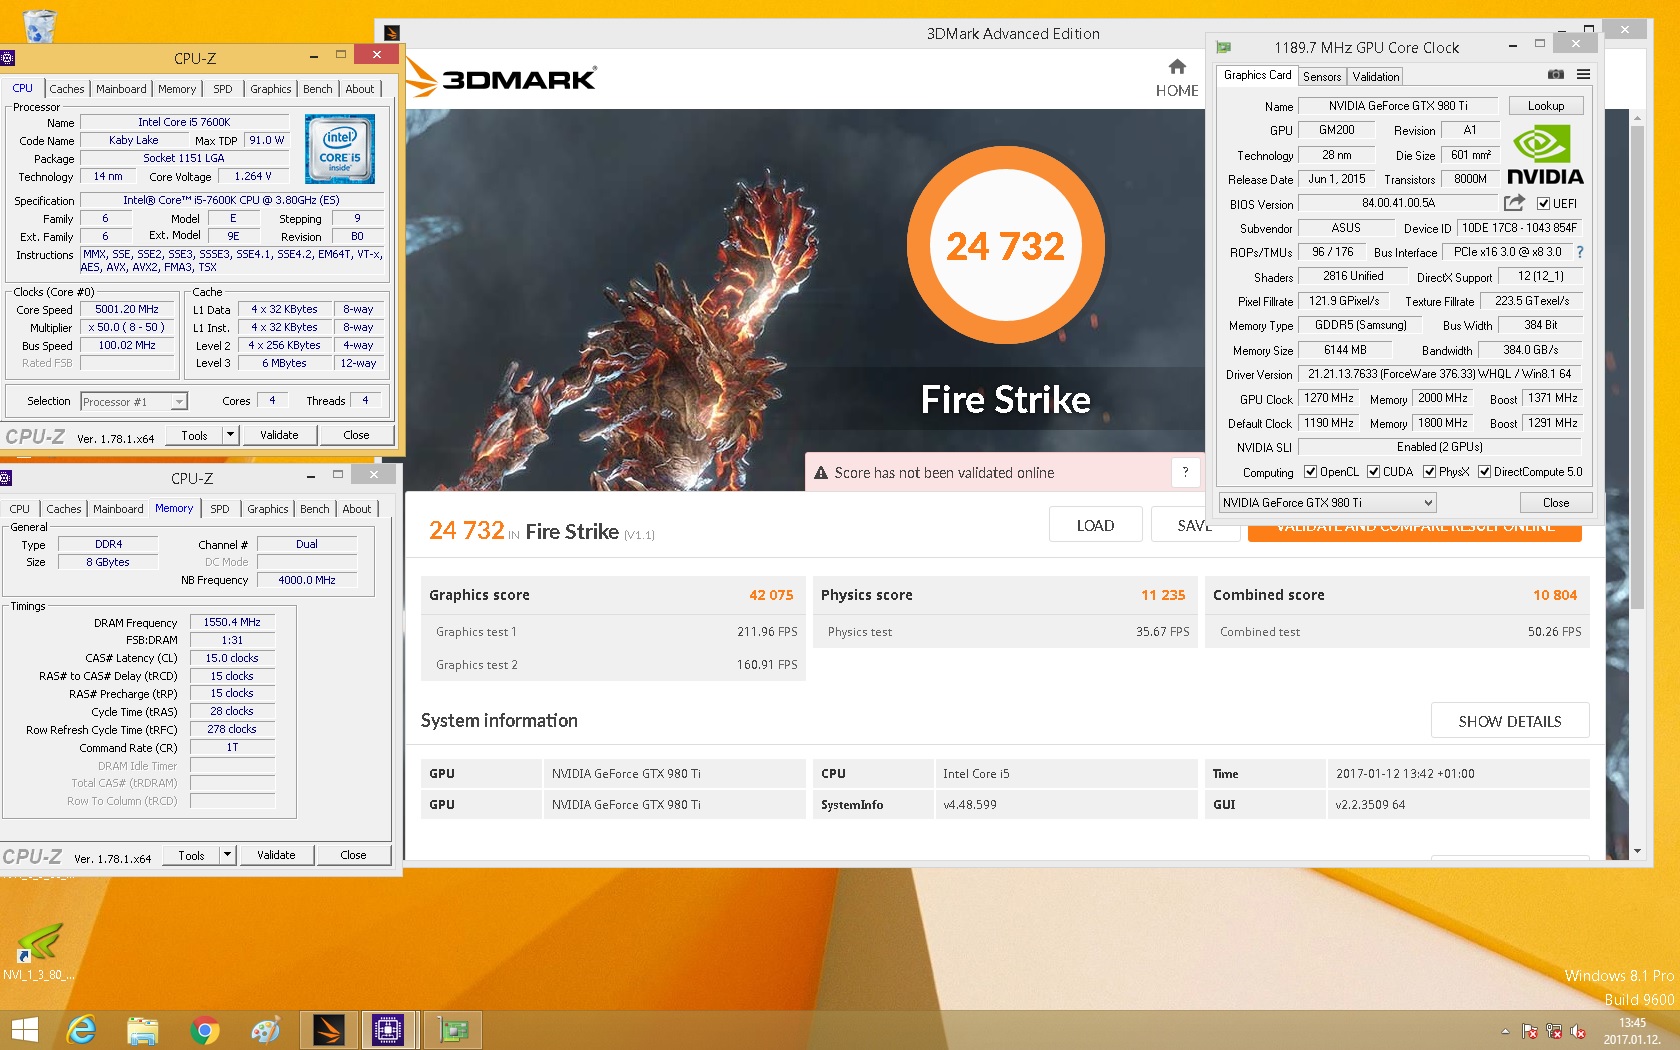Open the GPU-Z hamburger menu
Image resolution: width=1680 pixels, height=1050 pixels.
(x=1583, y=75)
